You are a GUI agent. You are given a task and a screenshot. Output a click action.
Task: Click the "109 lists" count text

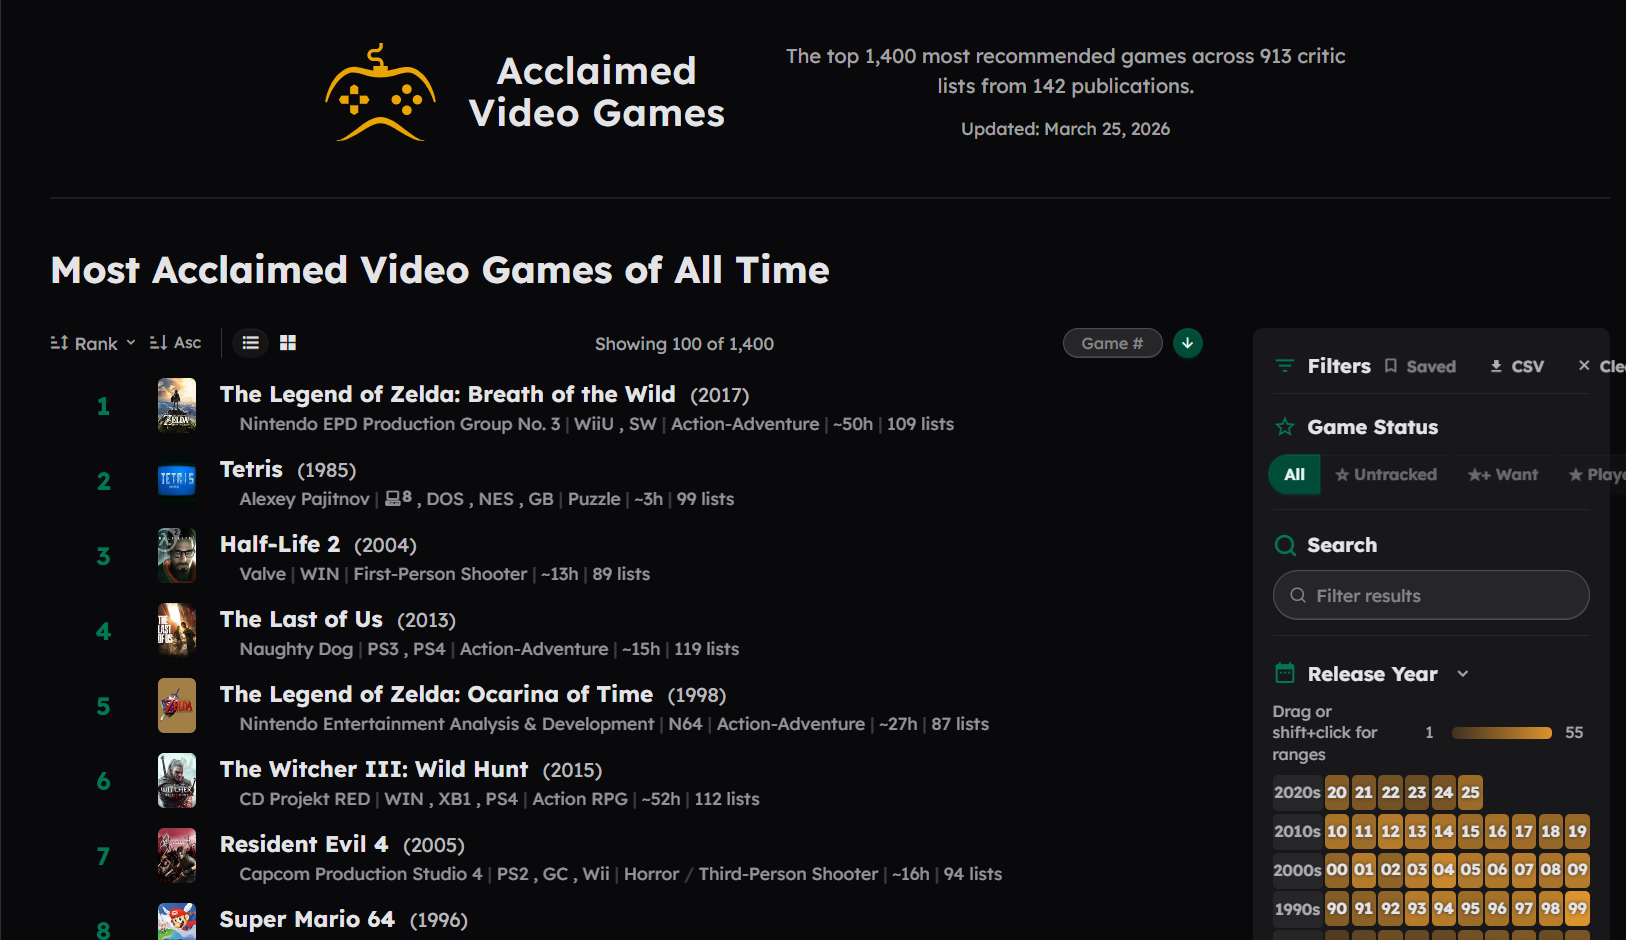(x=920, y=424)
